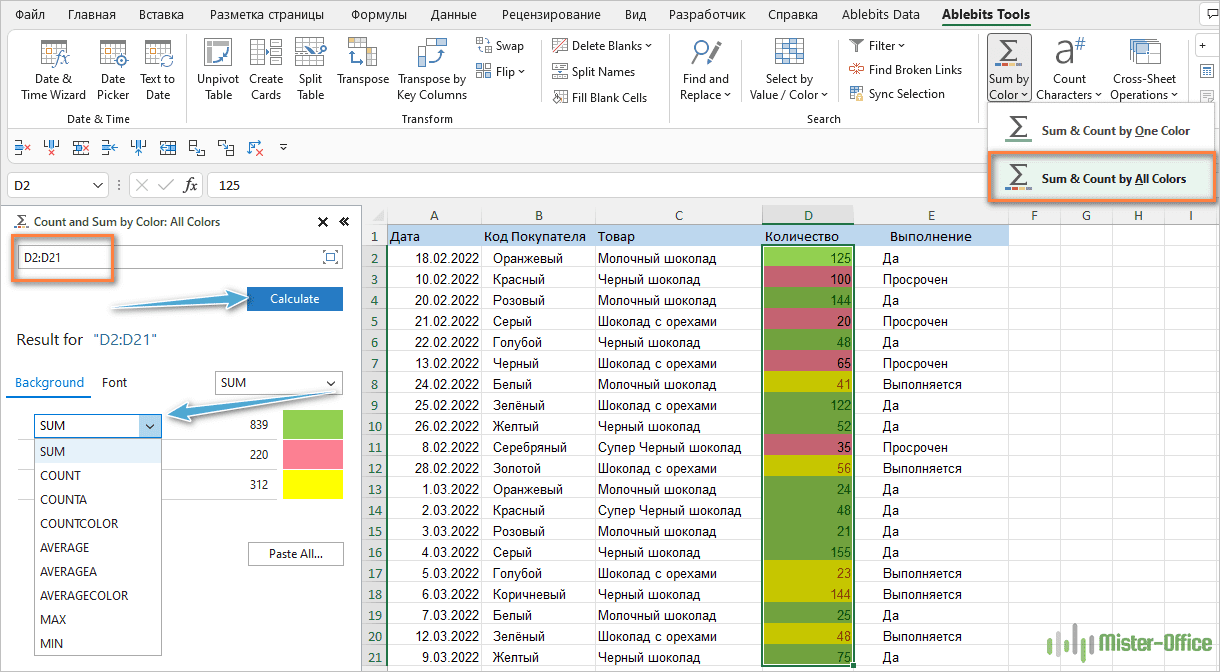1220x672 pixels.
Task: Click the range selector icon in D2:D21 field
Action: (x=331, y=258)
